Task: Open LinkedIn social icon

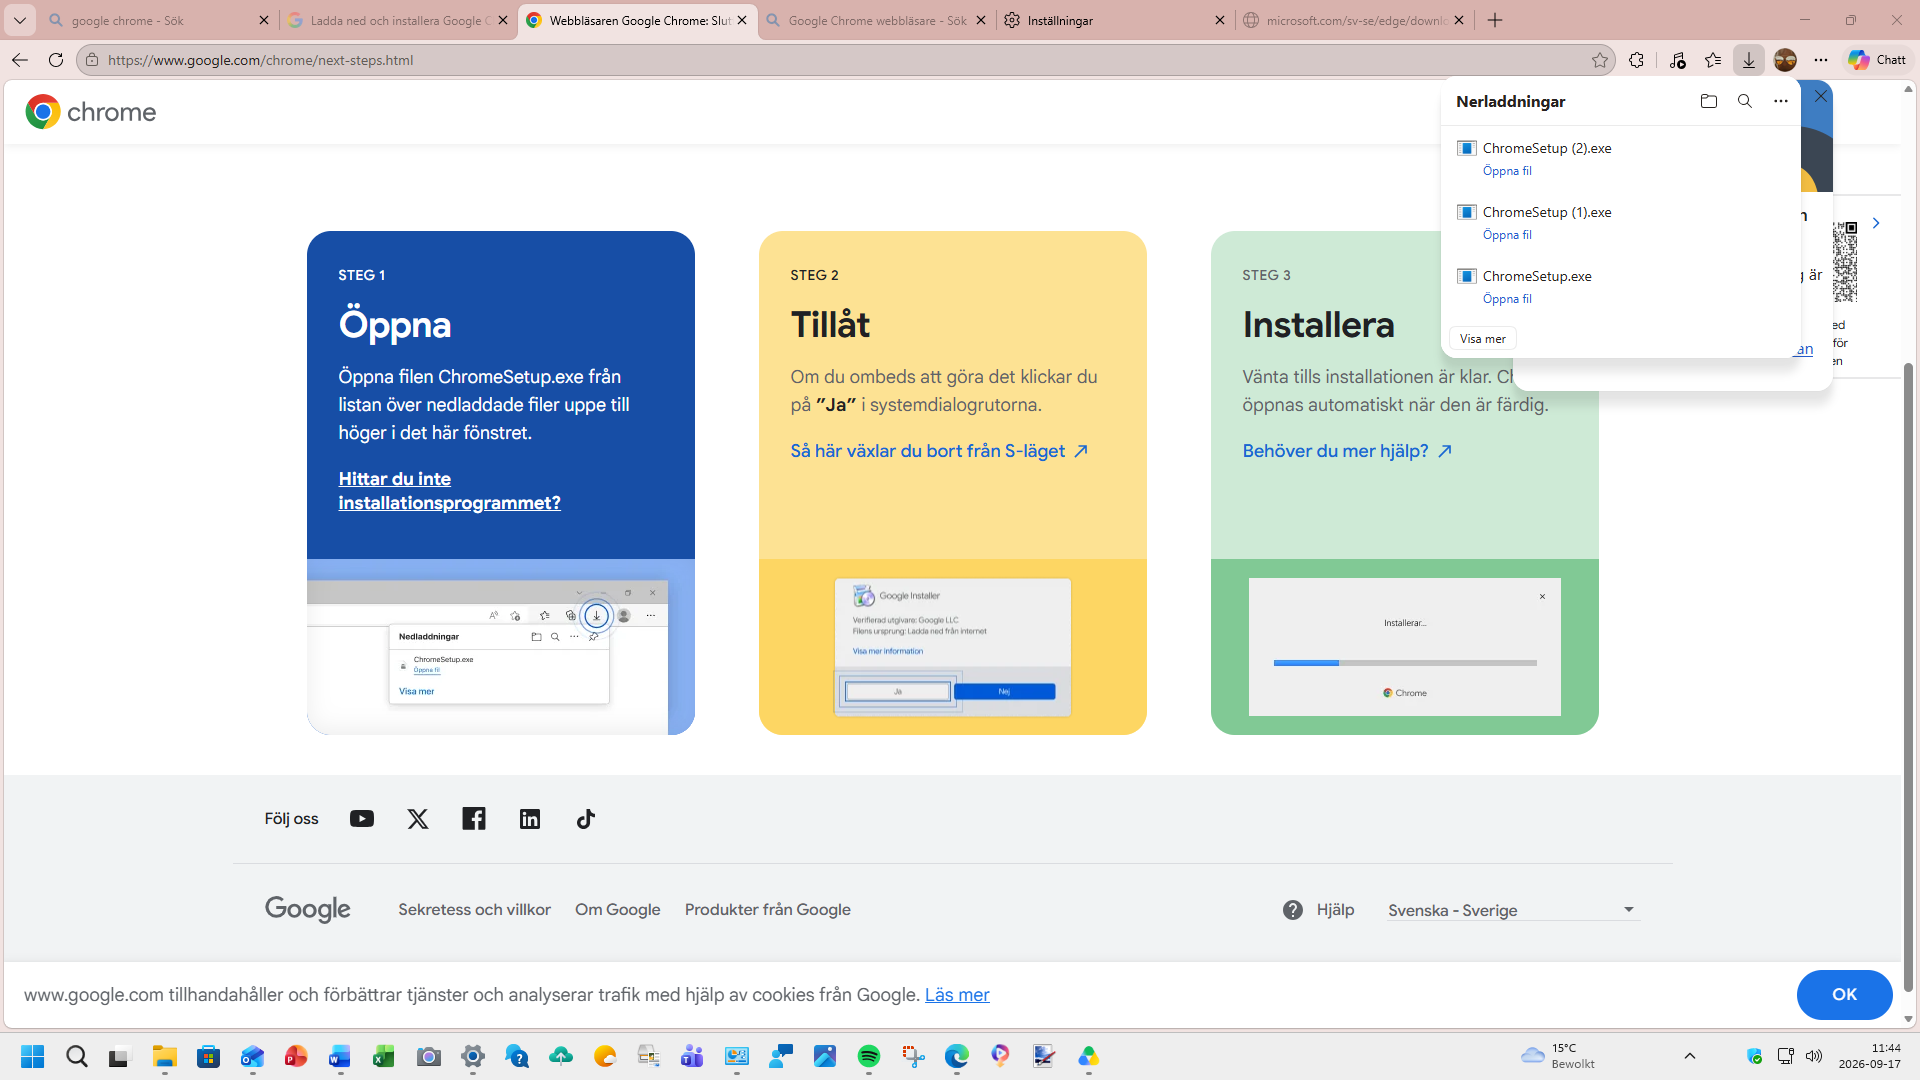Action: [x=530, y=819]
